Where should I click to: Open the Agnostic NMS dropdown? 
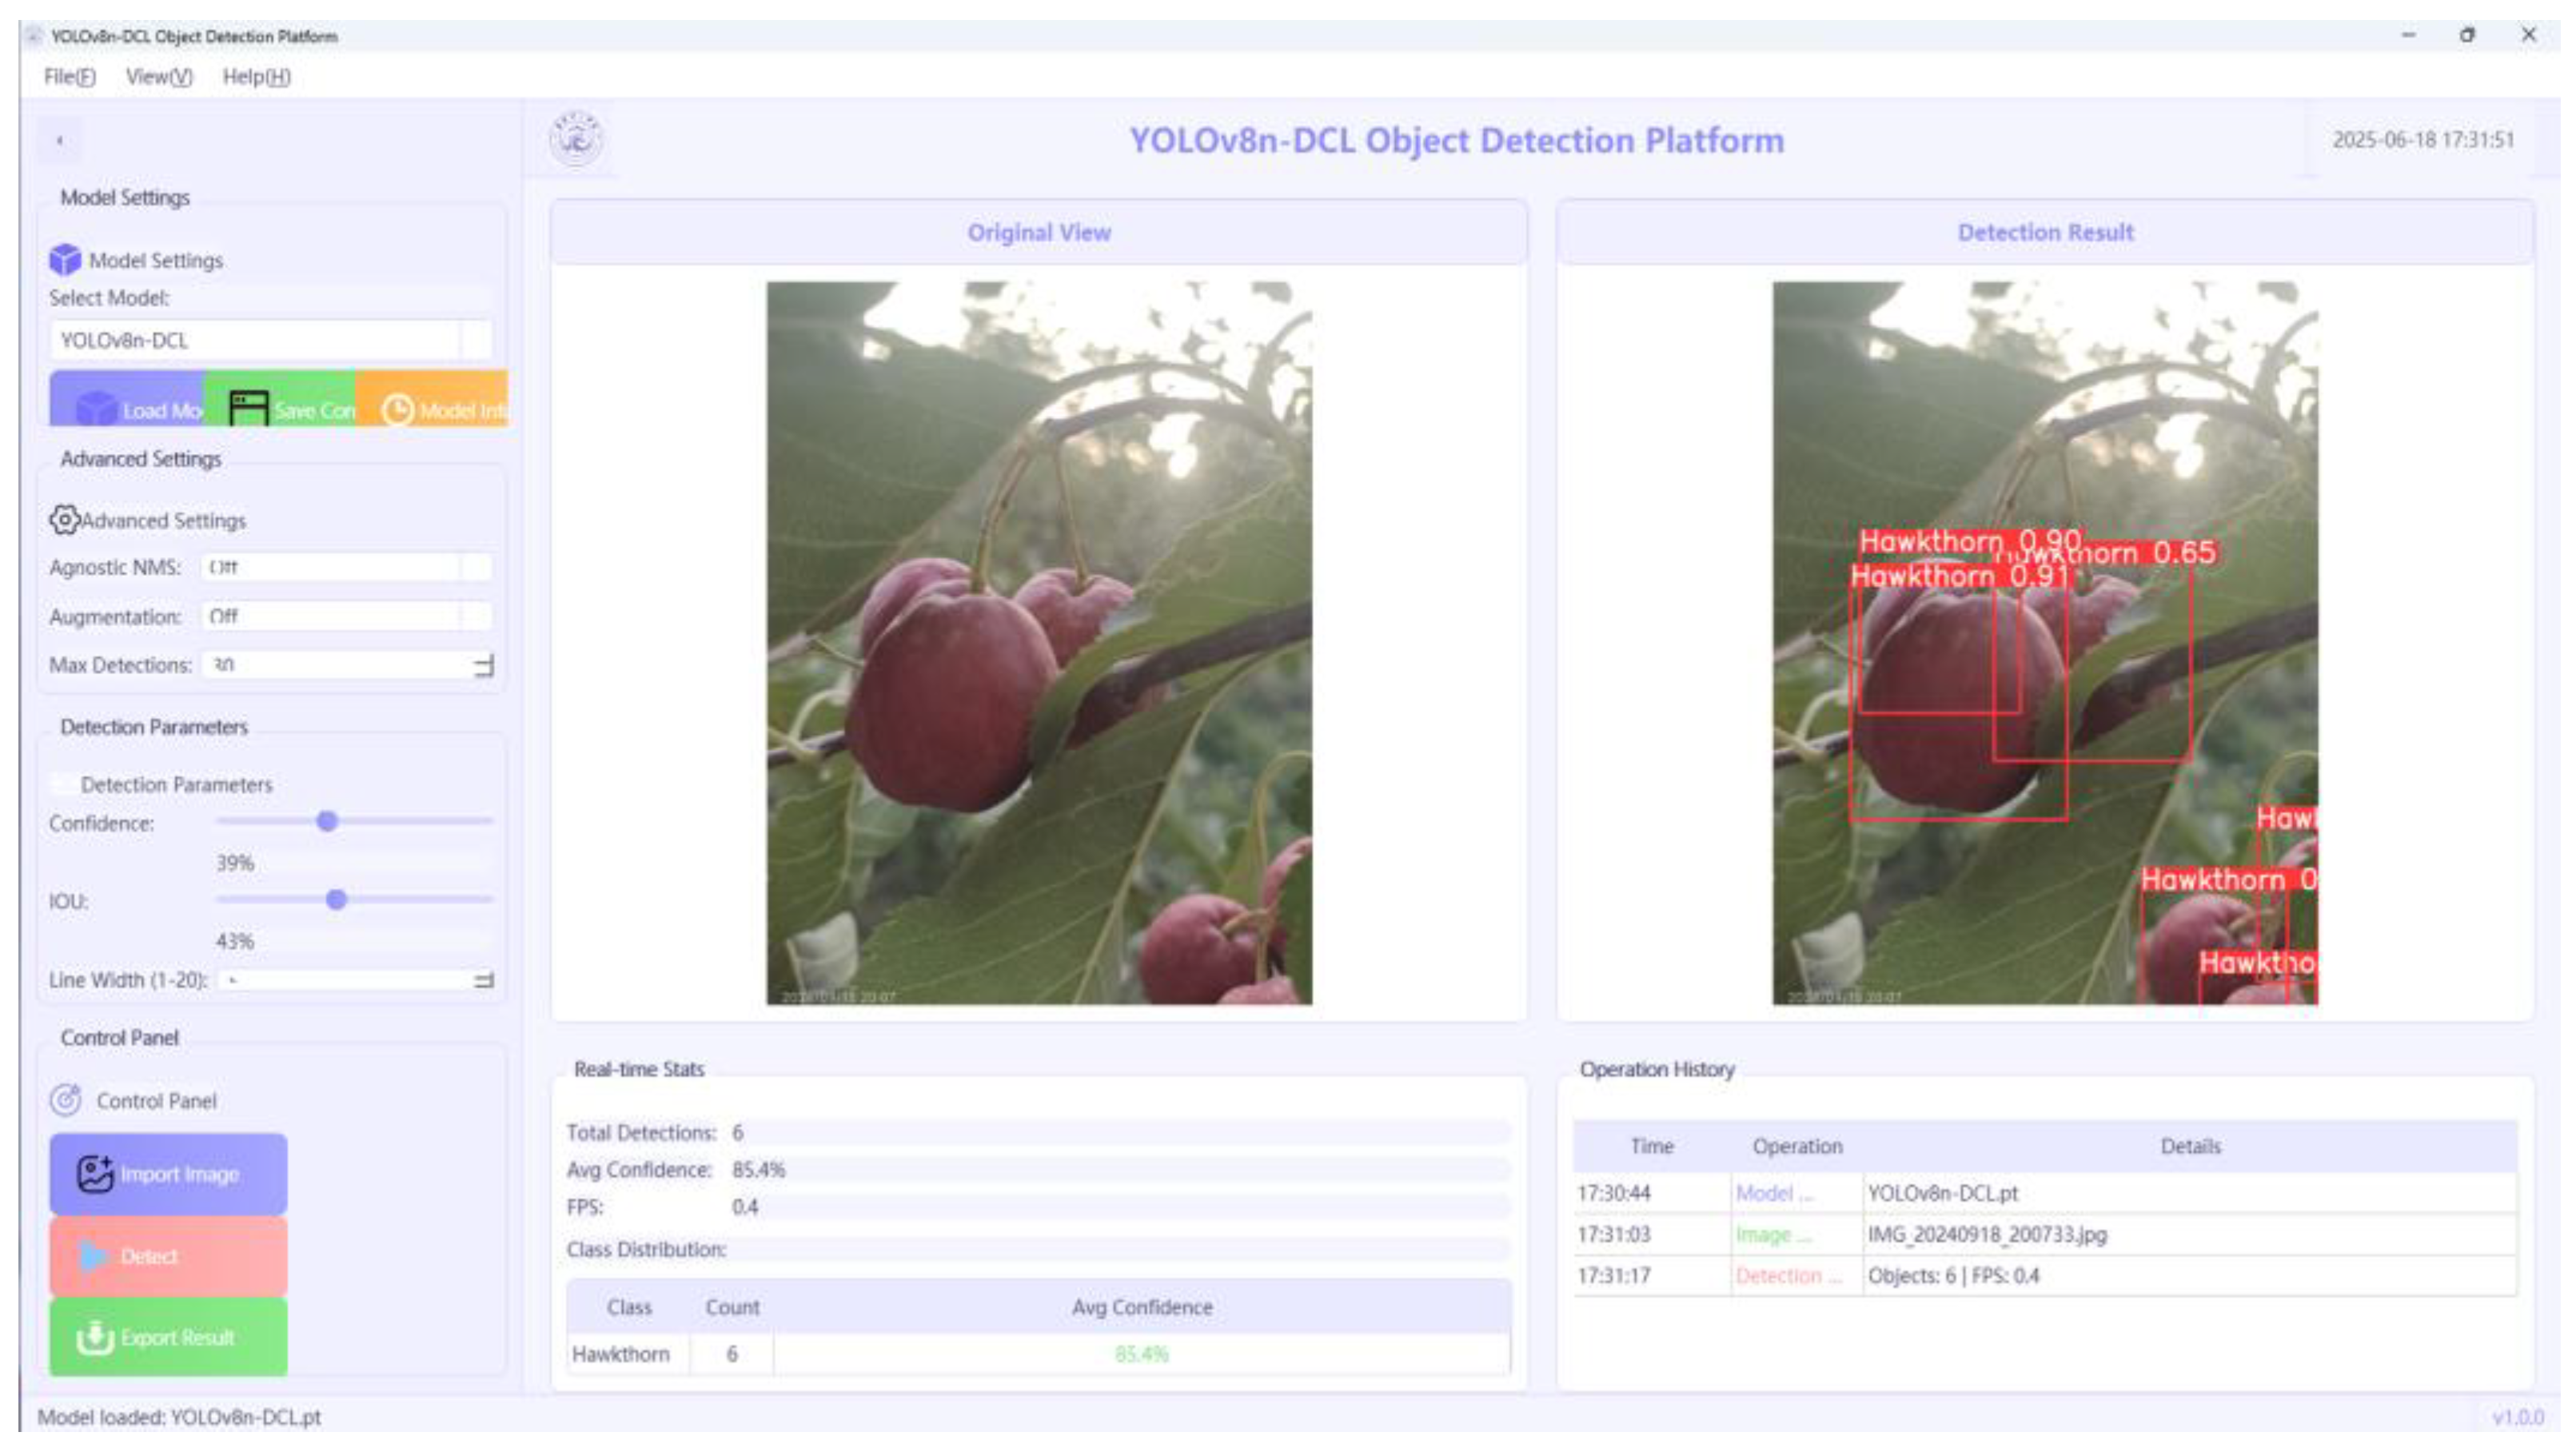click(x=345, y=567)
